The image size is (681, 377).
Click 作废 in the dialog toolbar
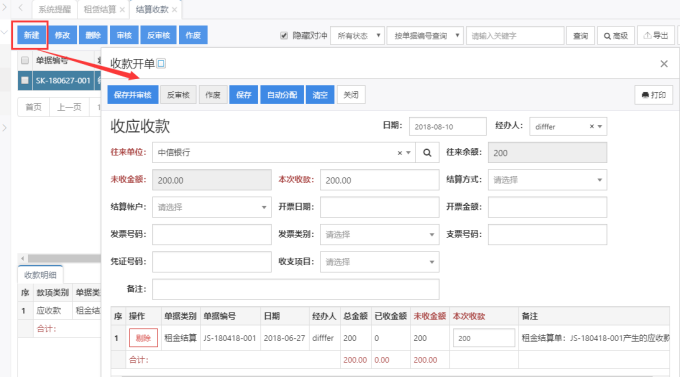pos(213,95)
